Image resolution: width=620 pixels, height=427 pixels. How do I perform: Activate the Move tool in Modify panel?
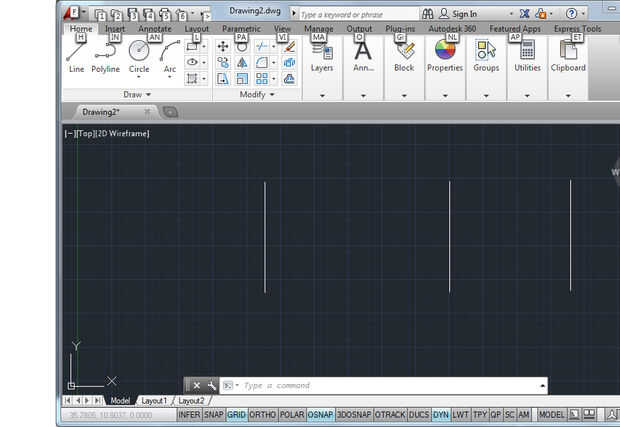tap(223, 47)
